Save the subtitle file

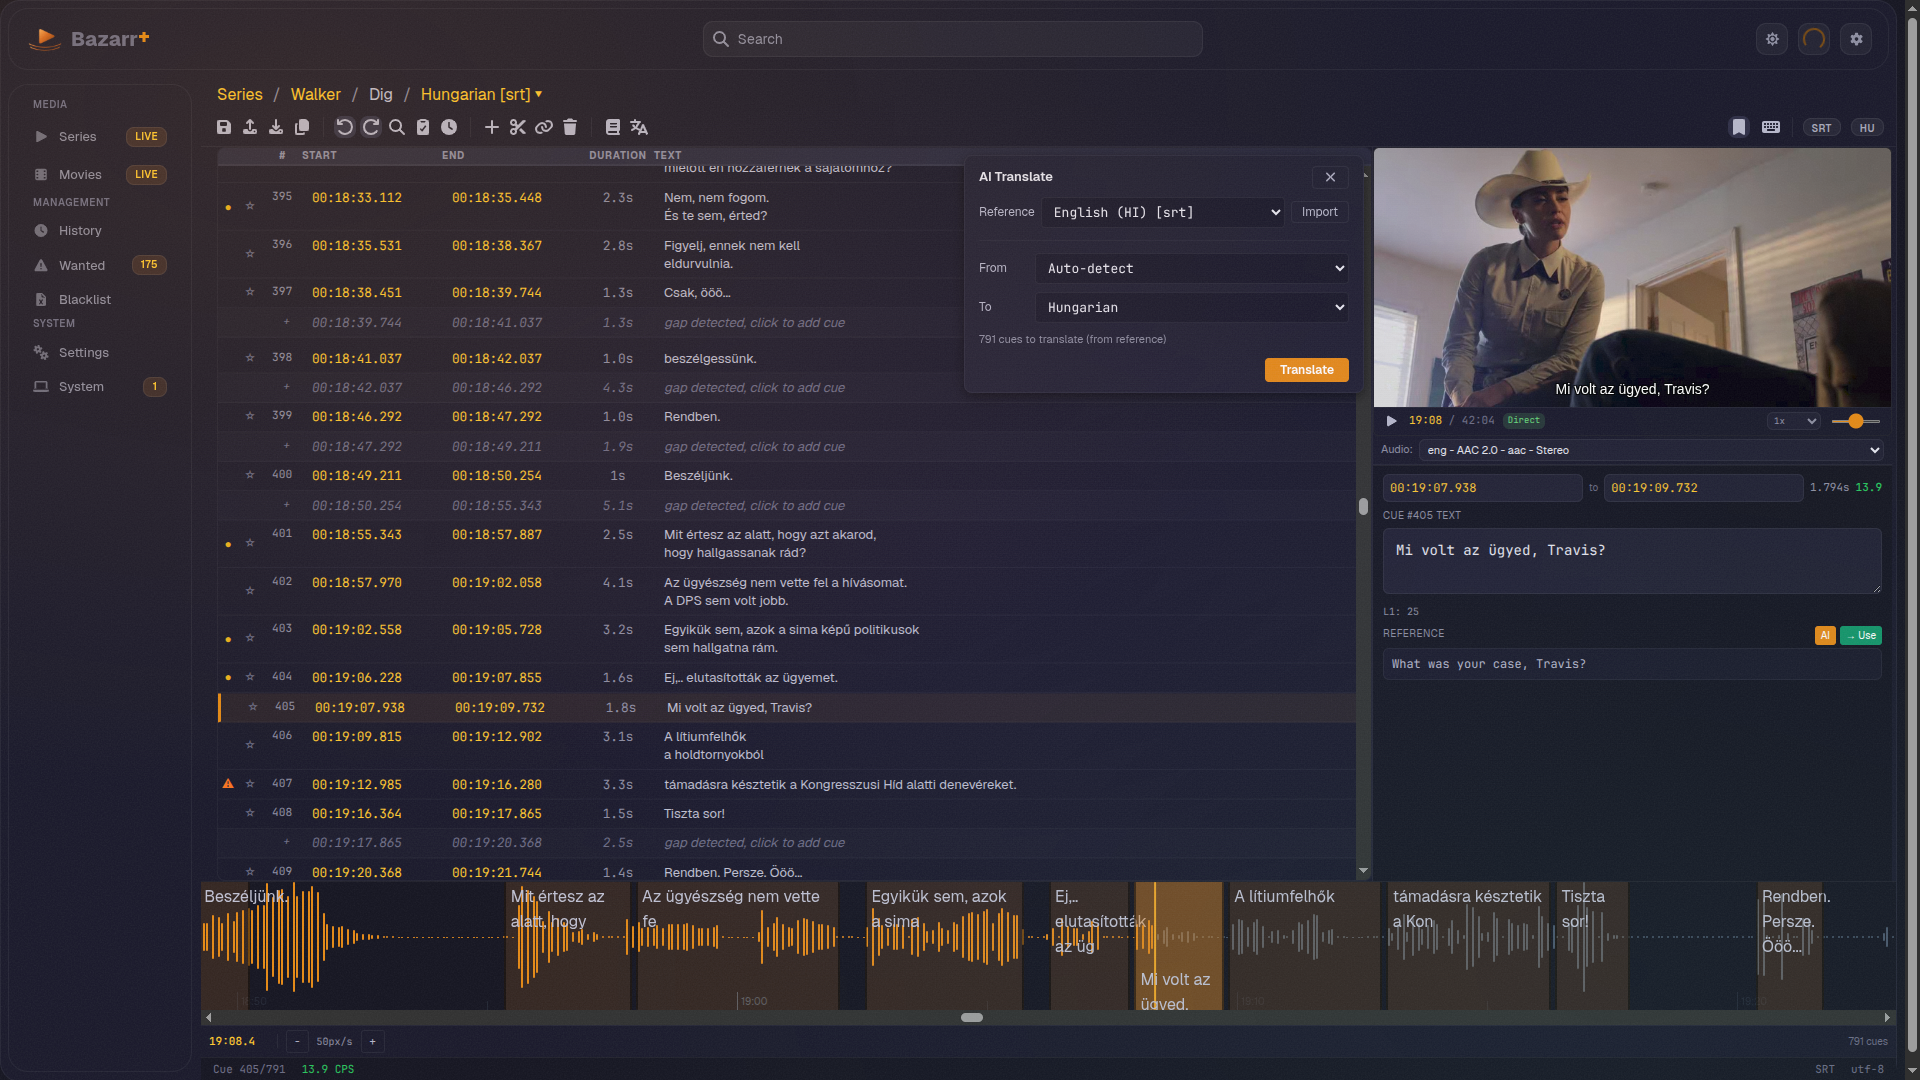224,127
